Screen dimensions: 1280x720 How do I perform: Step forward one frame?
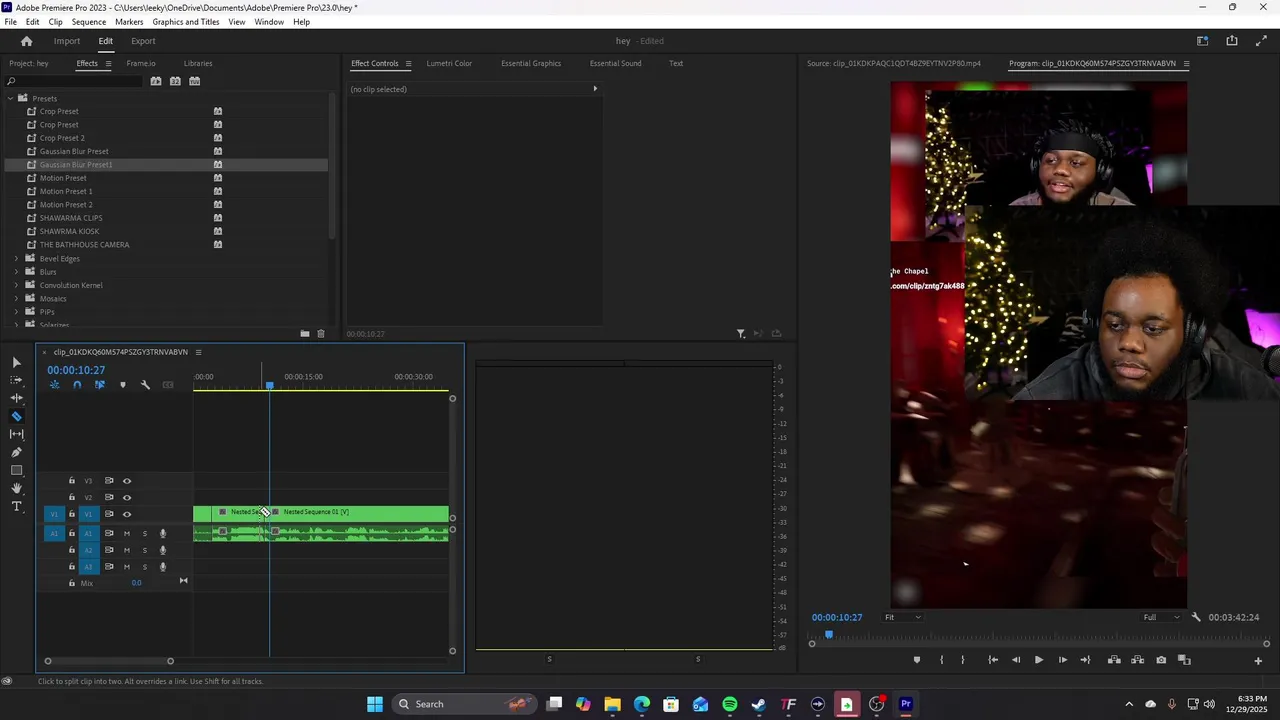(x=1062, y=660)
